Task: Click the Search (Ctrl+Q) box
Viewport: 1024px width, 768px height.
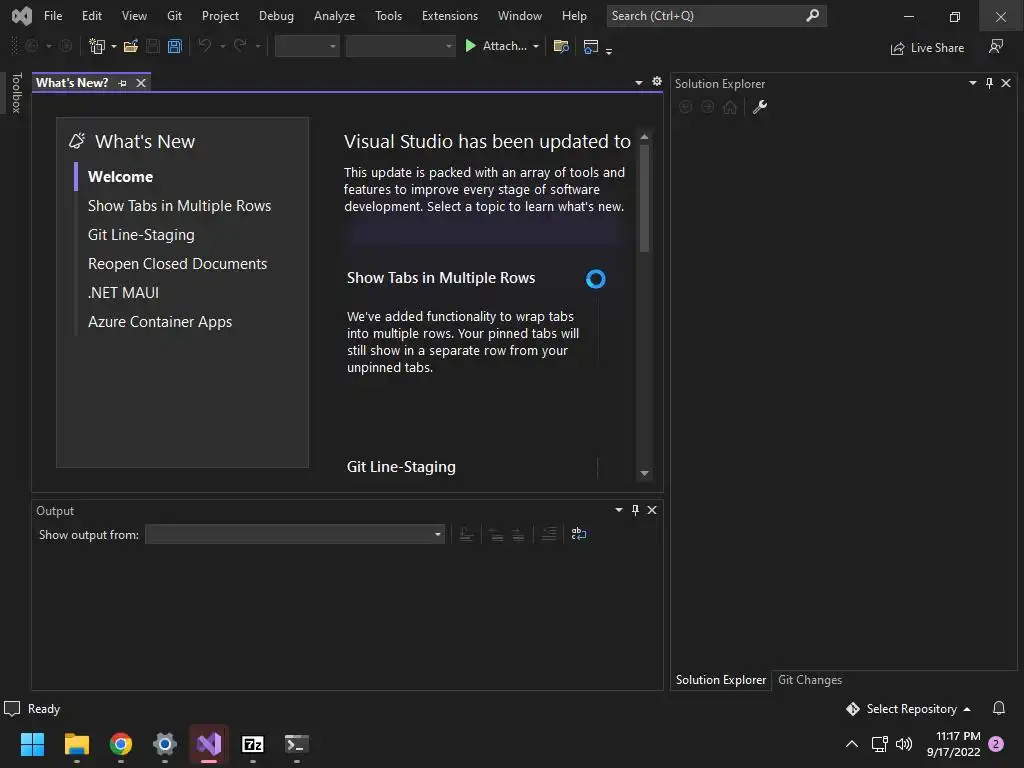Action: click(716, 16)
